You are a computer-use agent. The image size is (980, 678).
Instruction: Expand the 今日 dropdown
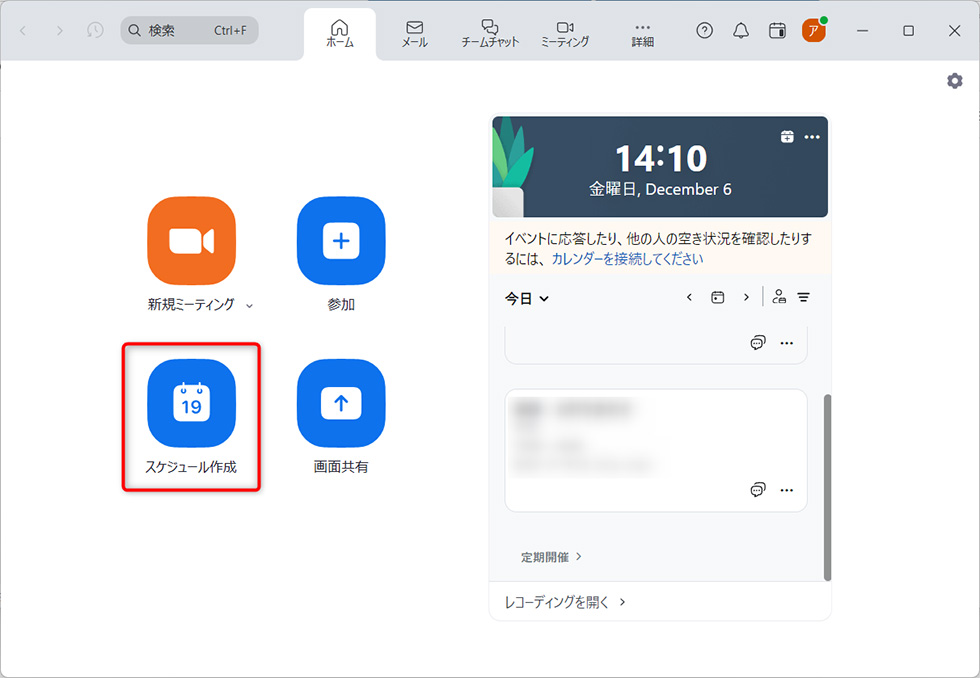pyautogui.click(x=526, y=299)
